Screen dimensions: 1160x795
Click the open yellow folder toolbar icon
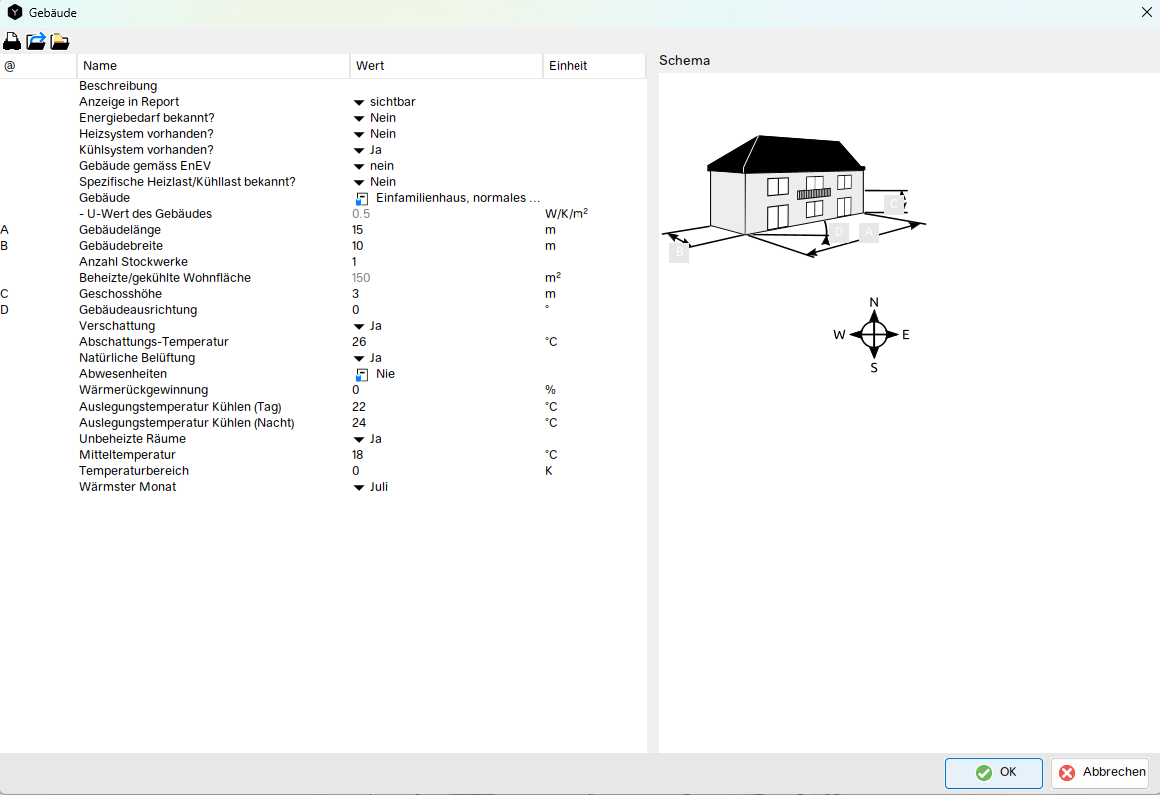click(x=60, y=41)
